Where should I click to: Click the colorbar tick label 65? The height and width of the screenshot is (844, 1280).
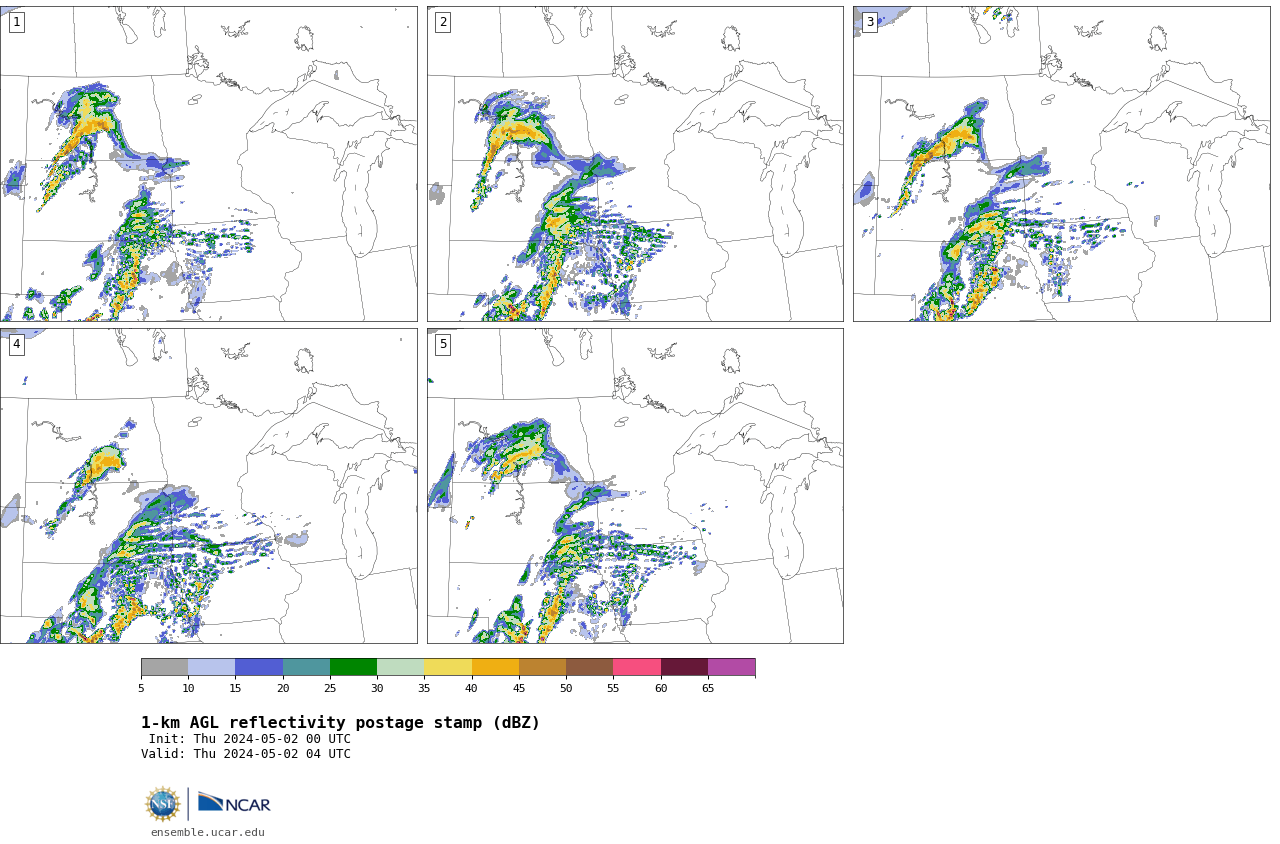[708, 688]
